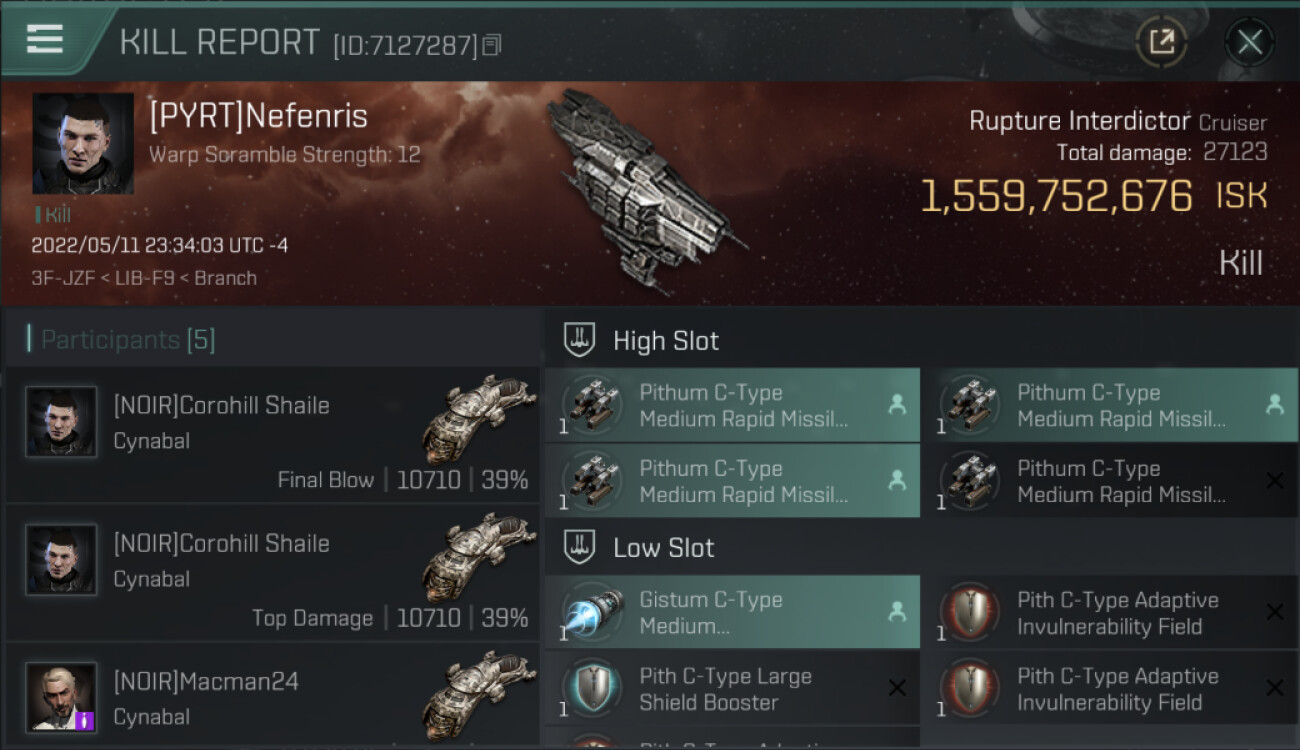Viewport: 1300px width, 750px height.
Task: Click the Branch region link
Action: click(225, 278)
